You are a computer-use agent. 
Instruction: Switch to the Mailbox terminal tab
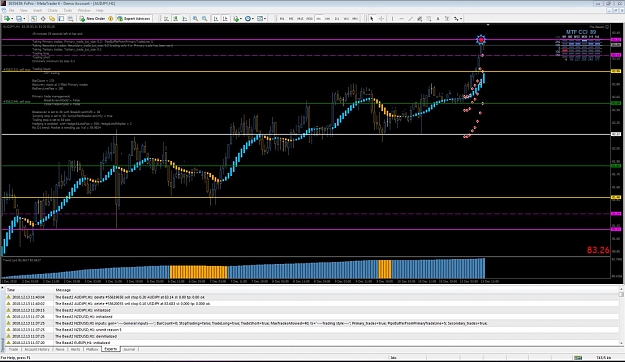92,349
